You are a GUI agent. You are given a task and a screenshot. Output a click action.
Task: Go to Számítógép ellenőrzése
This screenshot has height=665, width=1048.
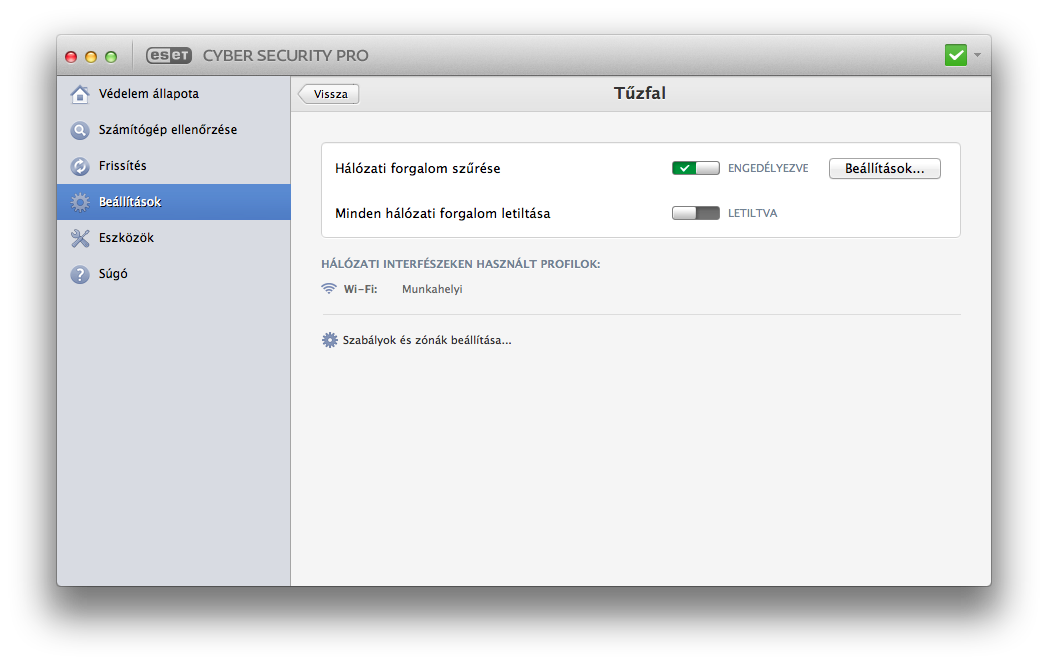pos(174,130)
